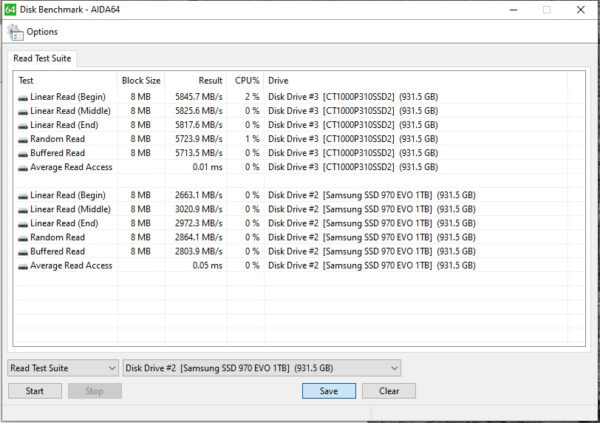
Task: Click the Drive column header
Action: coord(416,80)
